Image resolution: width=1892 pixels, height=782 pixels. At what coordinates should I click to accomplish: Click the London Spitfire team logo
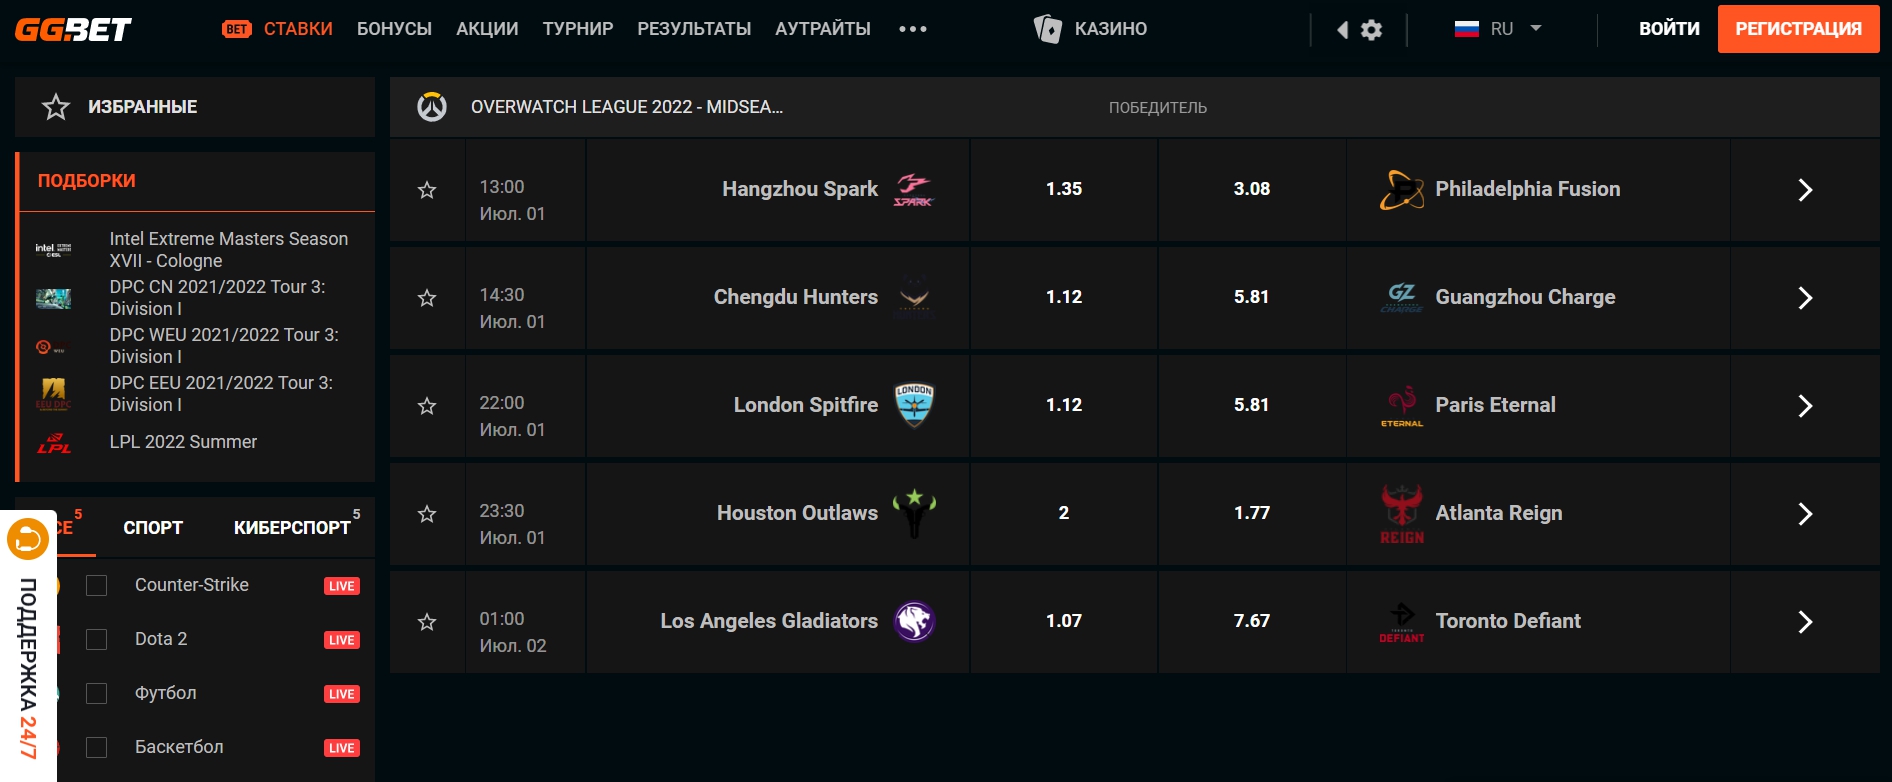[914, 405]
